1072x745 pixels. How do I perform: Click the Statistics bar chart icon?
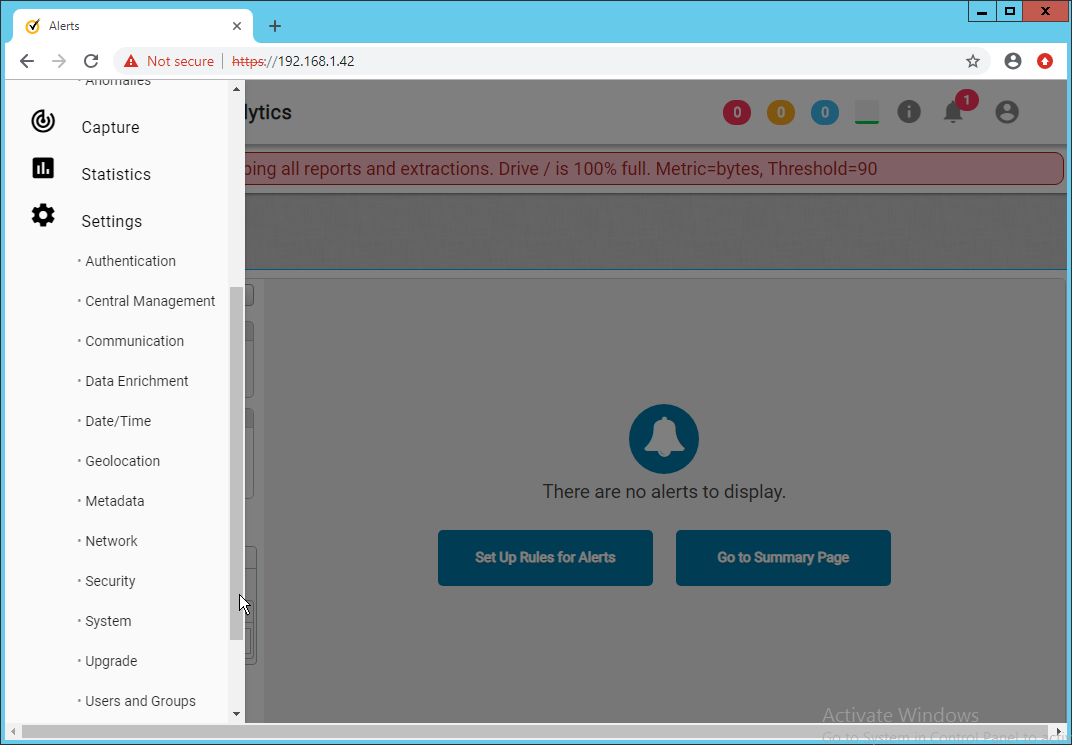(43, 168)
